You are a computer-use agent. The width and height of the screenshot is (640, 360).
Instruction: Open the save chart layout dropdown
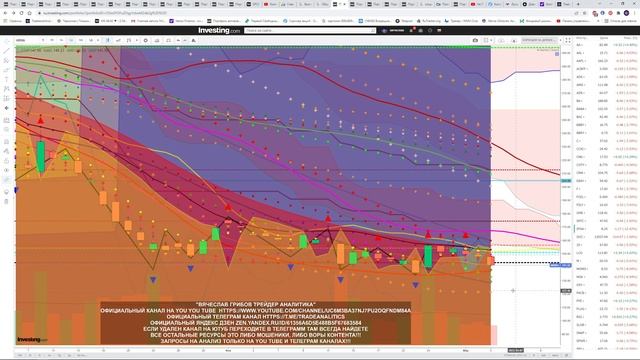tap(539, 40)
